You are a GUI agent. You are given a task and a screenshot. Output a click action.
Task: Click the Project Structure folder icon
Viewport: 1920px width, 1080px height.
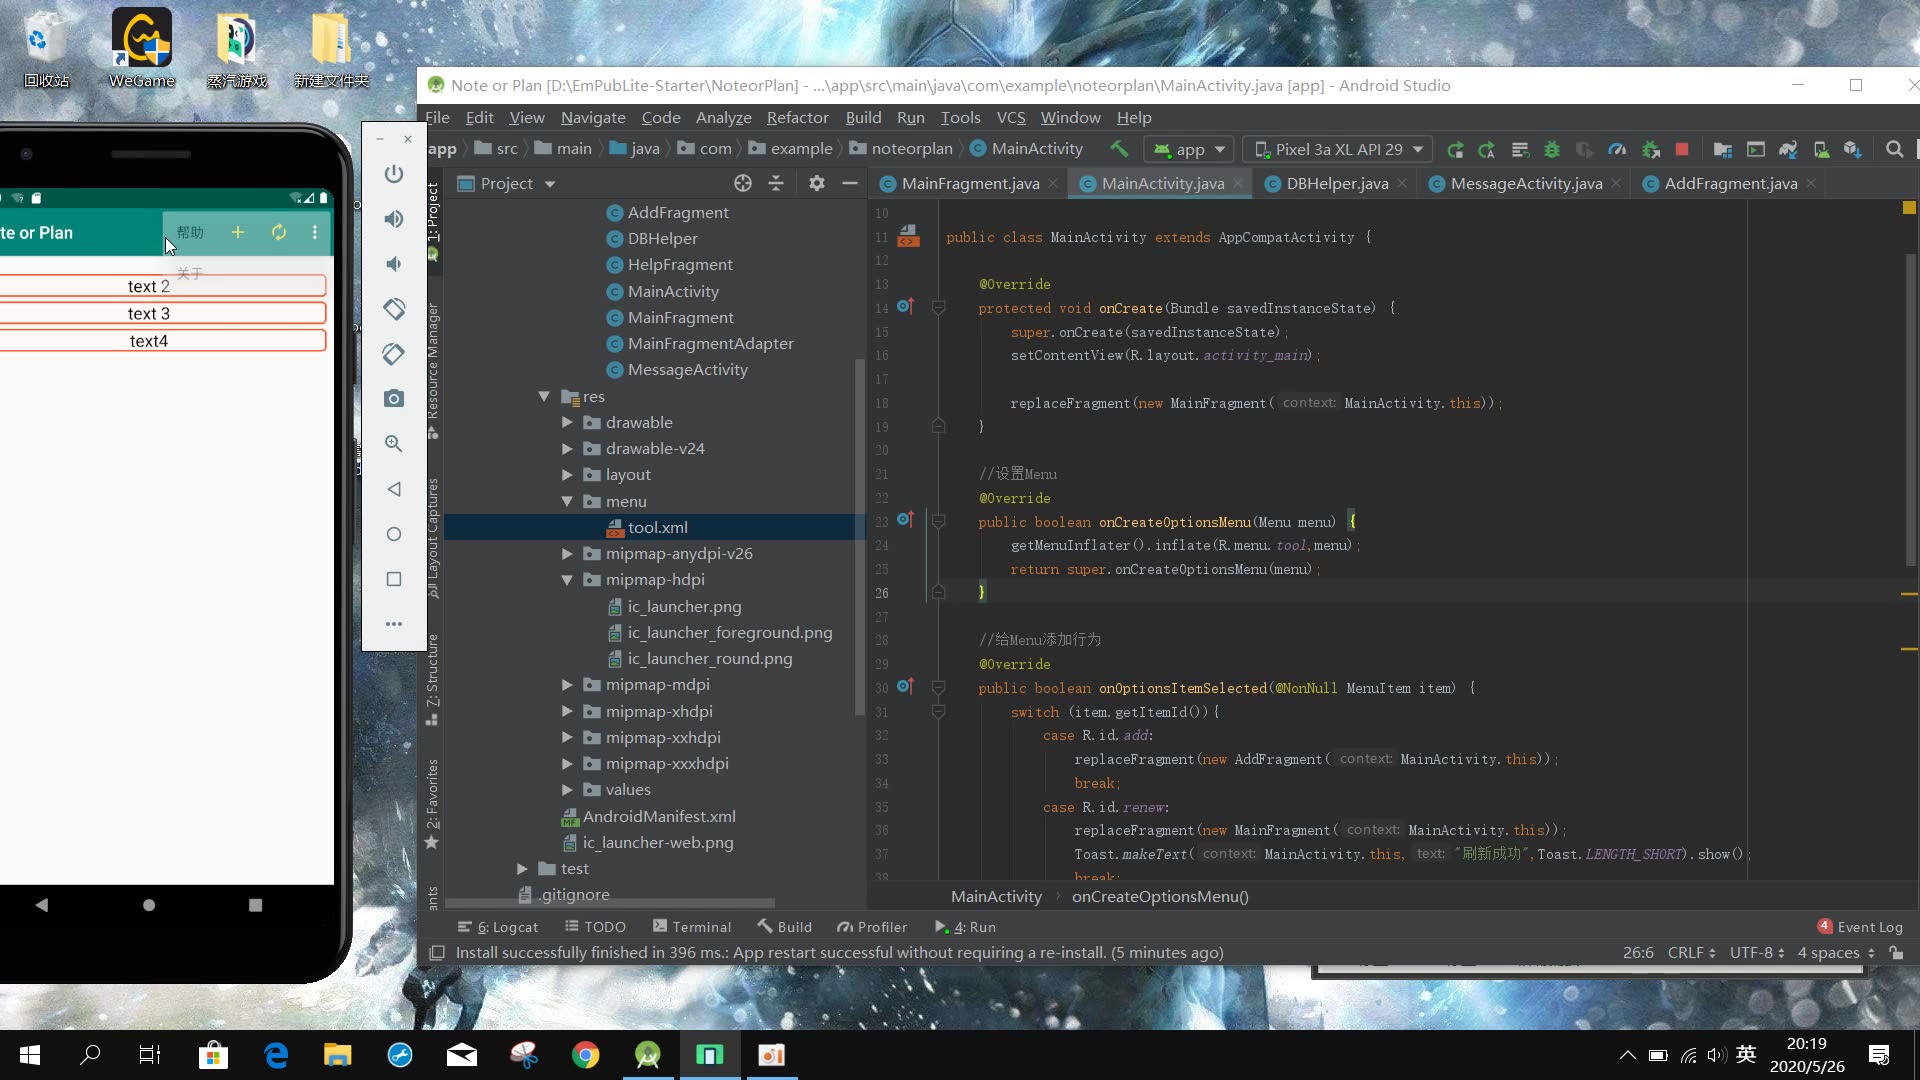(x=1722, y=149)
